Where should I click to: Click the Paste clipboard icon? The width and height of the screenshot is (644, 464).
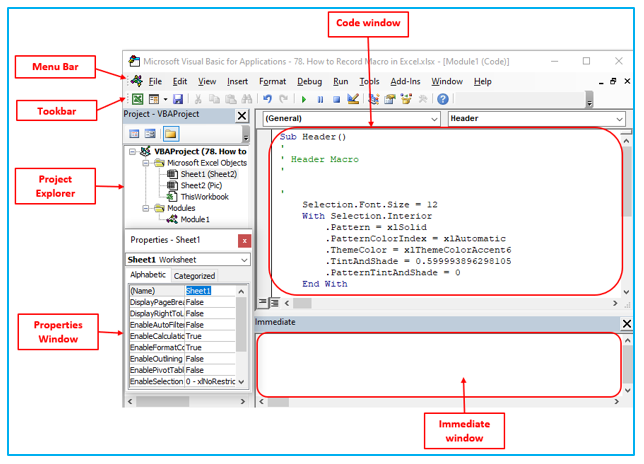231,99
